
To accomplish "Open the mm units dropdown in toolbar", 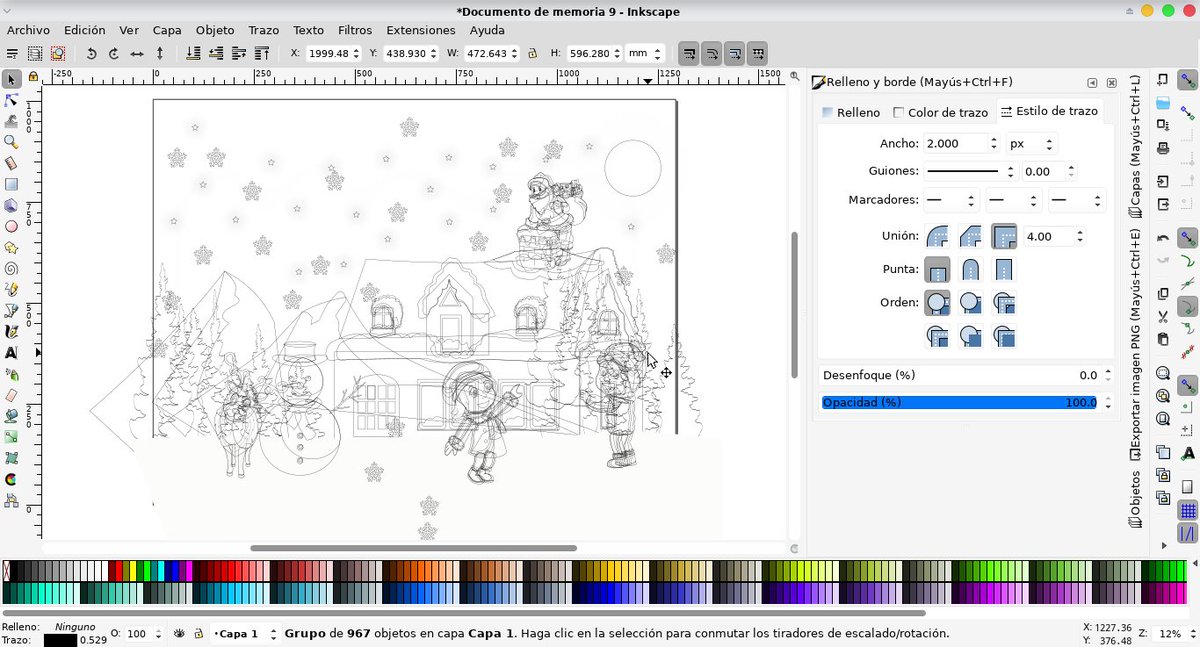I will (644, 53).
